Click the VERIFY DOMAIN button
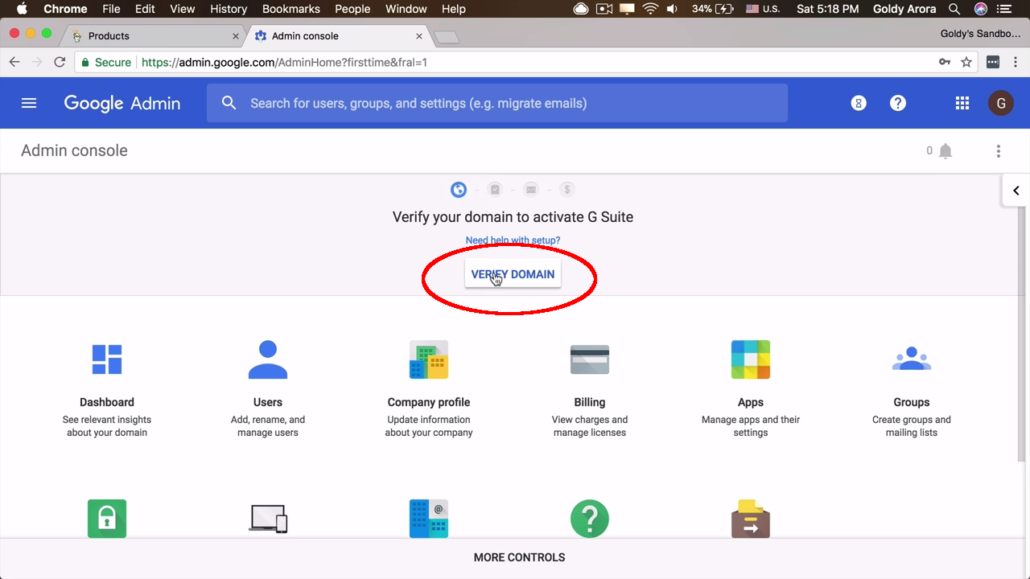Image resolution: width=1030 pixels, height=579 pixels. 512,274
